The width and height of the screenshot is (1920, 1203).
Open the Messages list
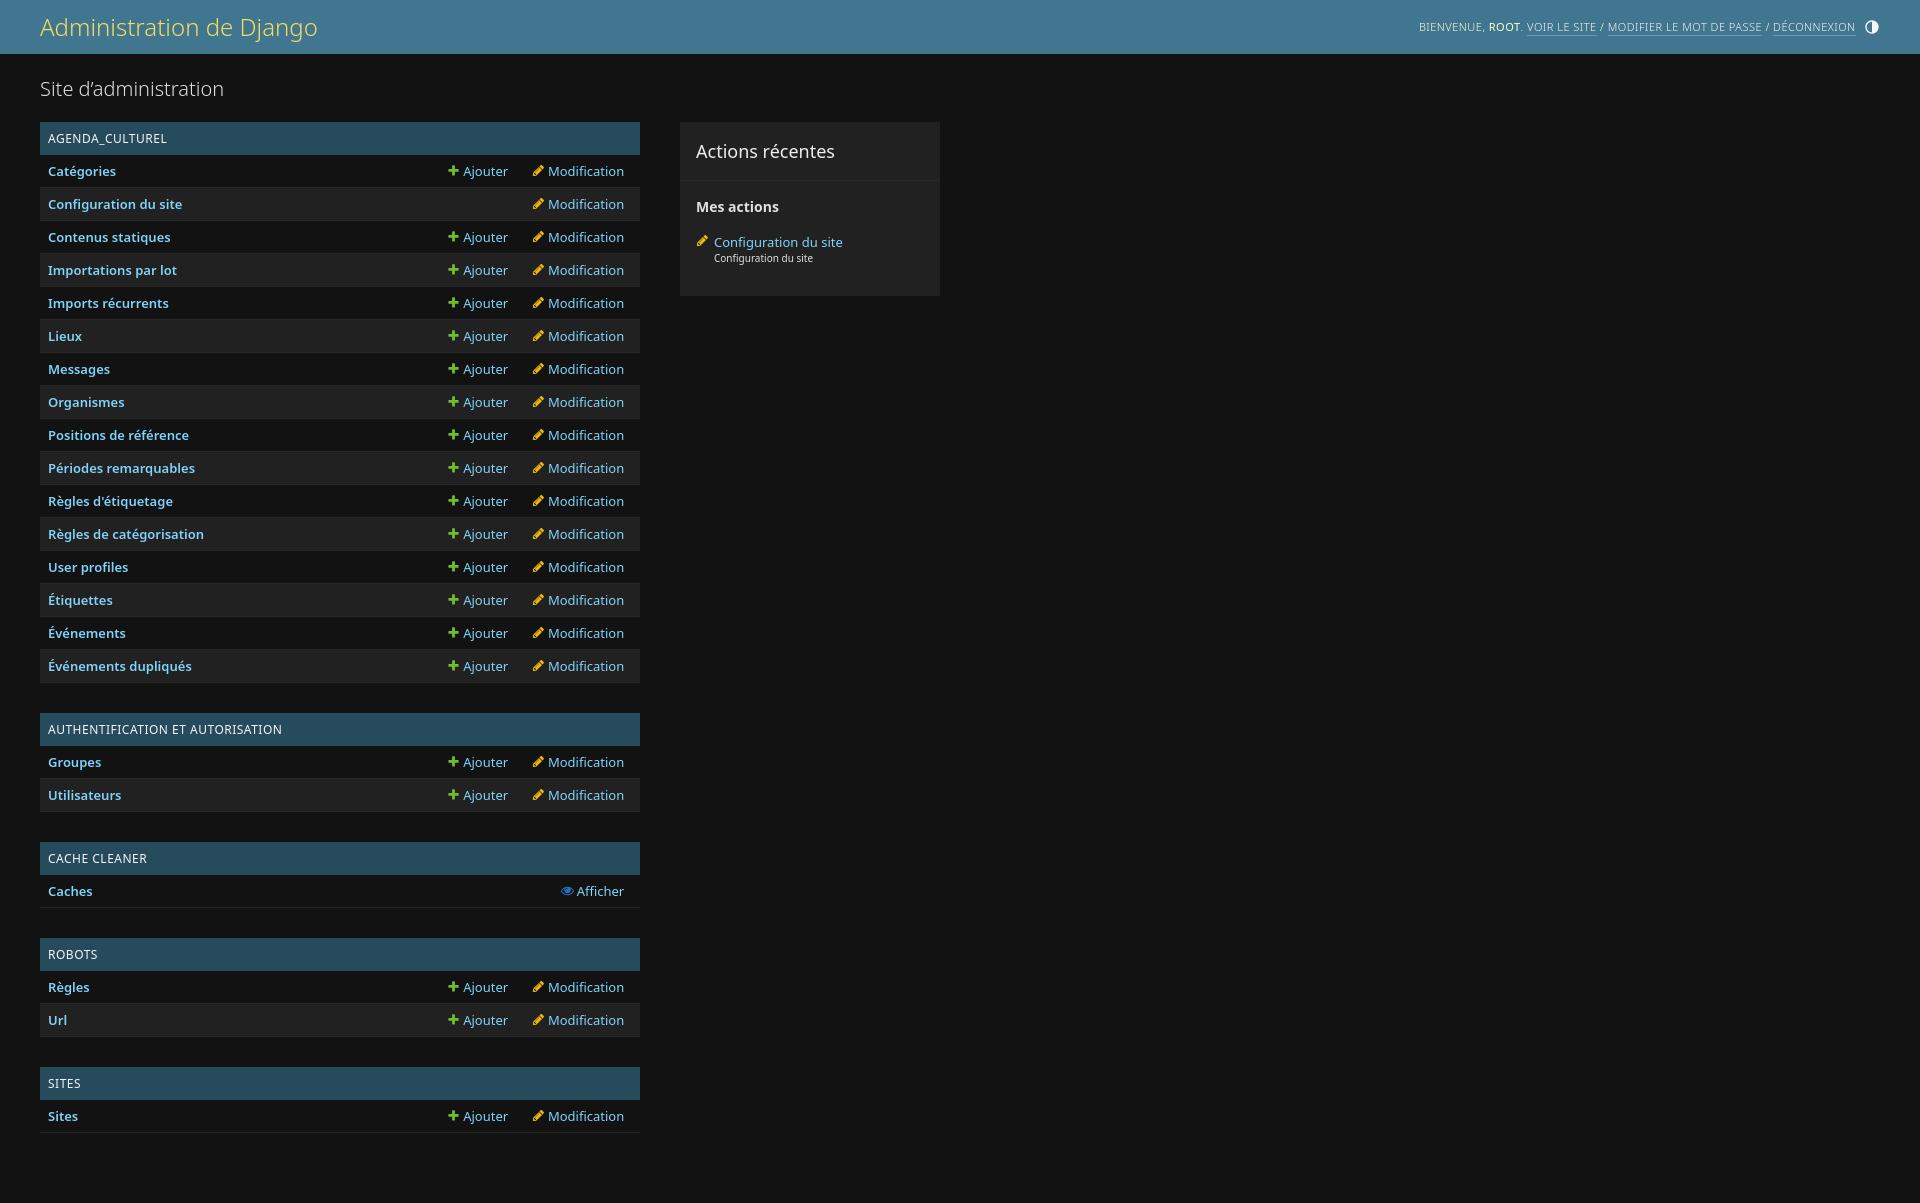[x=79, y=370]
